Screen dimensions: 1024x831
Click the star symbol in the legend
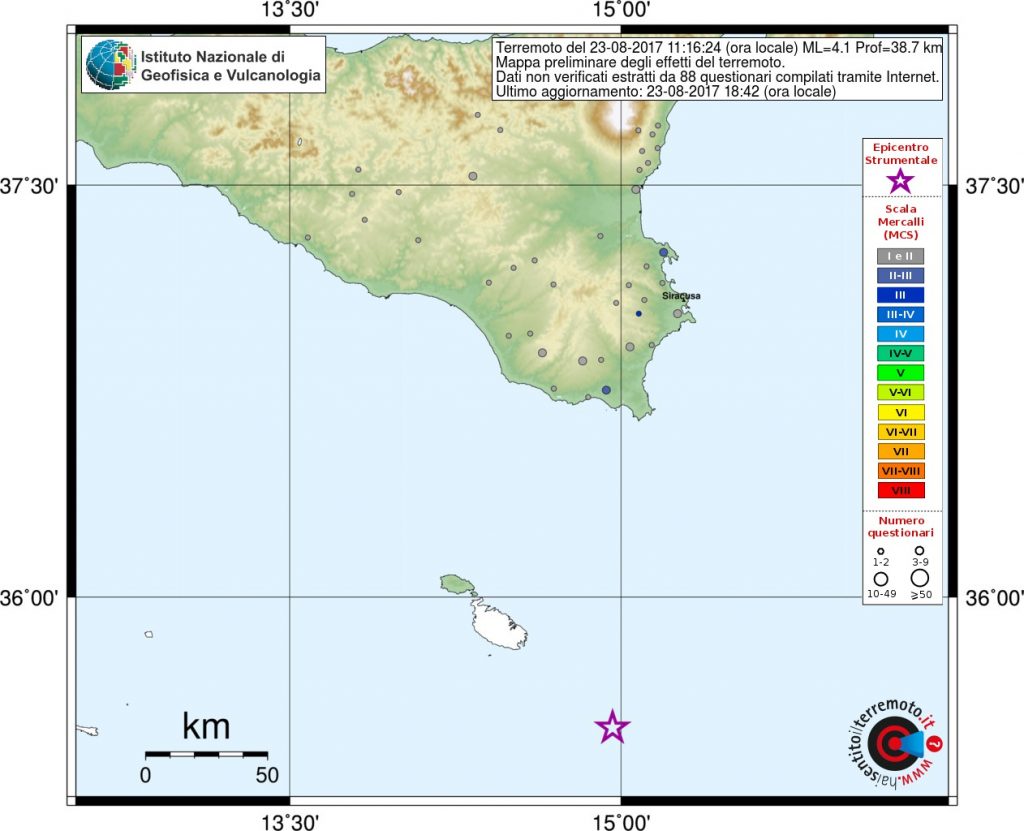(900, 181)
